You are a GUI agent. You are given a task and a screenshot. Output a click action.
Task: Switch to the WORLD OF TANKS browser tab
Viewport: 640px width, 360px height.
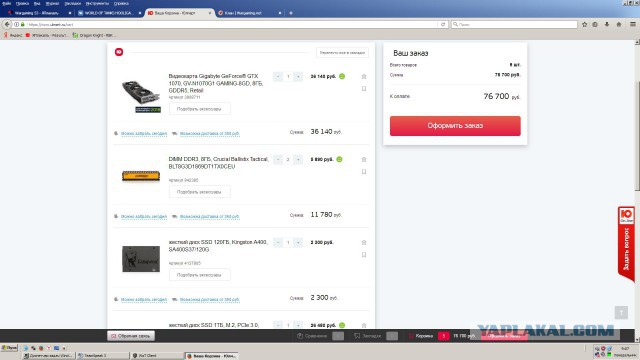[x=109, y=13]
